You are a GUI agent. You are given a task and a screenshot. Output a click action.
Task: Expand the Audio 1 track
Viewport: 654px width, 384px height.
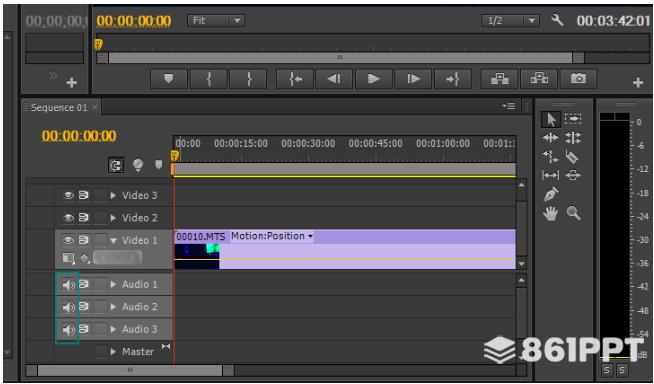[113, 284]
